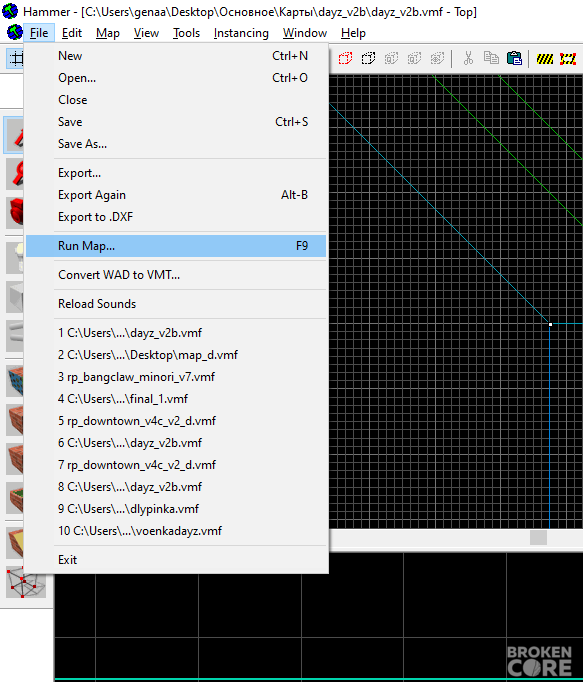Viewport: 583px width, 682px height.
Task: Select the gray cylinder tool icon
Action: (x=15, y=336)
